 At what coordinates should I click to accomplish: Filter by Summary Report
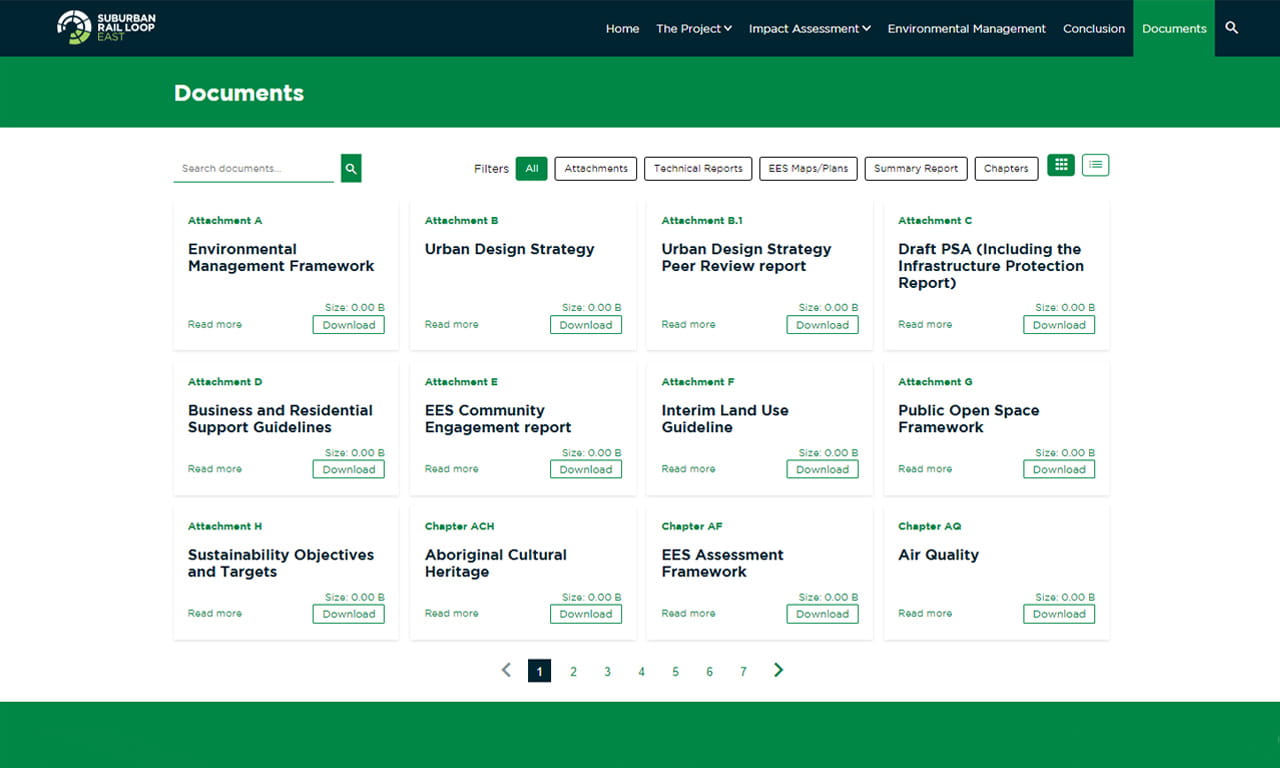click(916, 168)
